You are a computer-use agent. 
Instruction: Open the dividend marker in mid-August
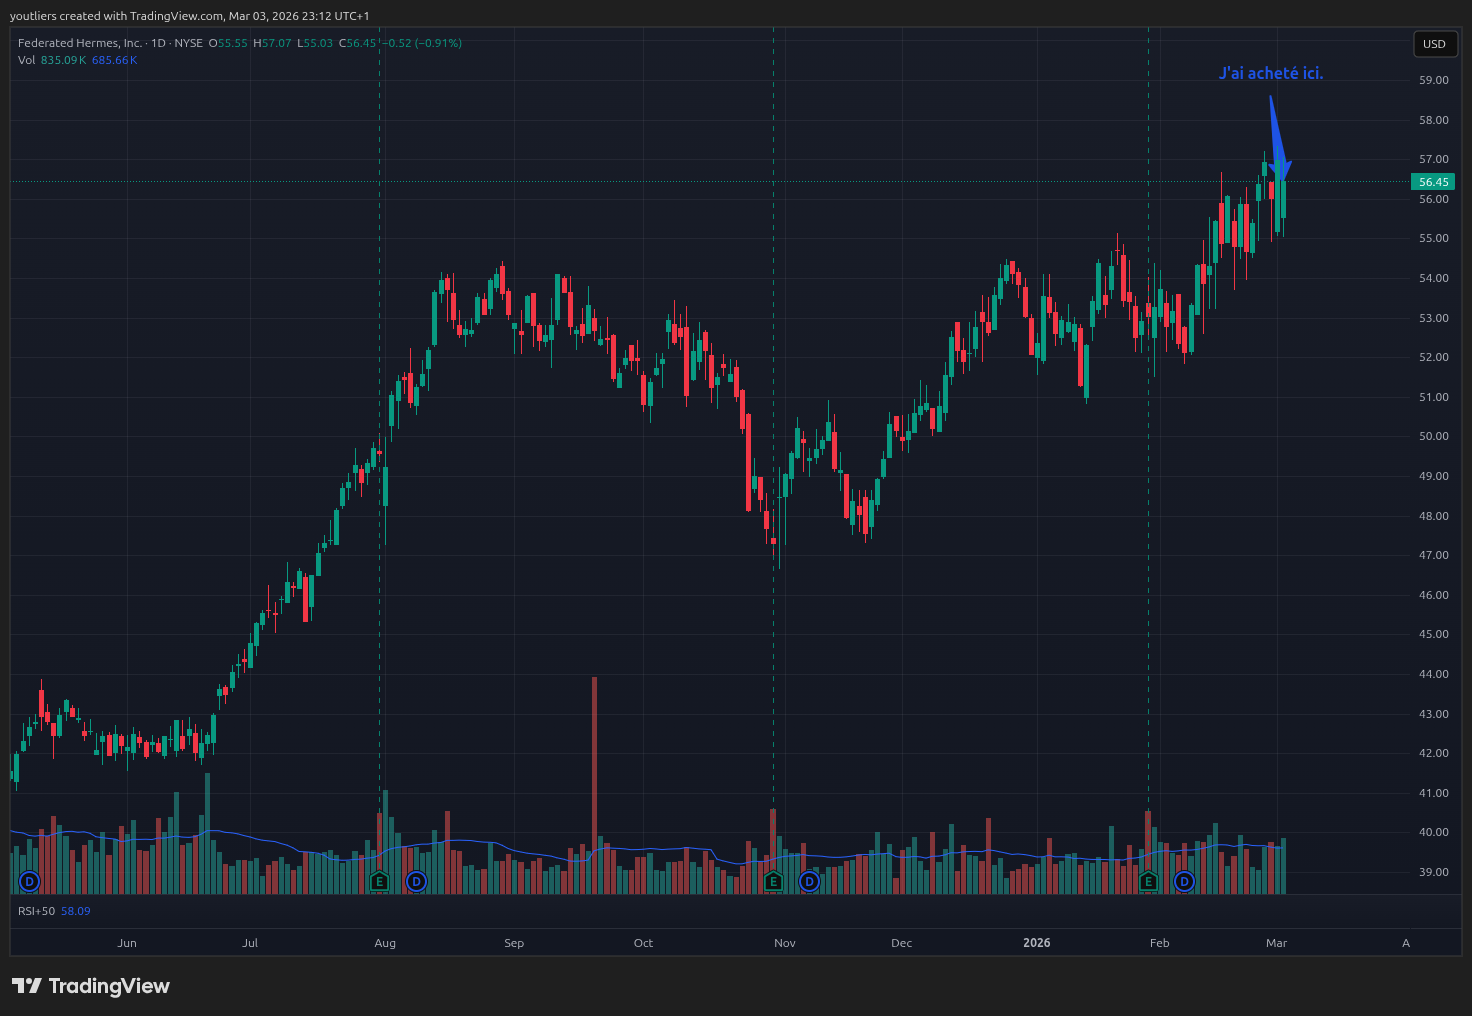point(416,881)
